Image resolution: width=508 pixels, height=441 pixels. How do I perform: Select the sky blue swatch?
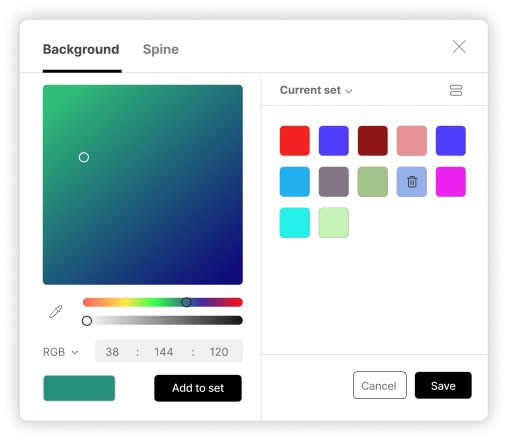coord(295,182)
